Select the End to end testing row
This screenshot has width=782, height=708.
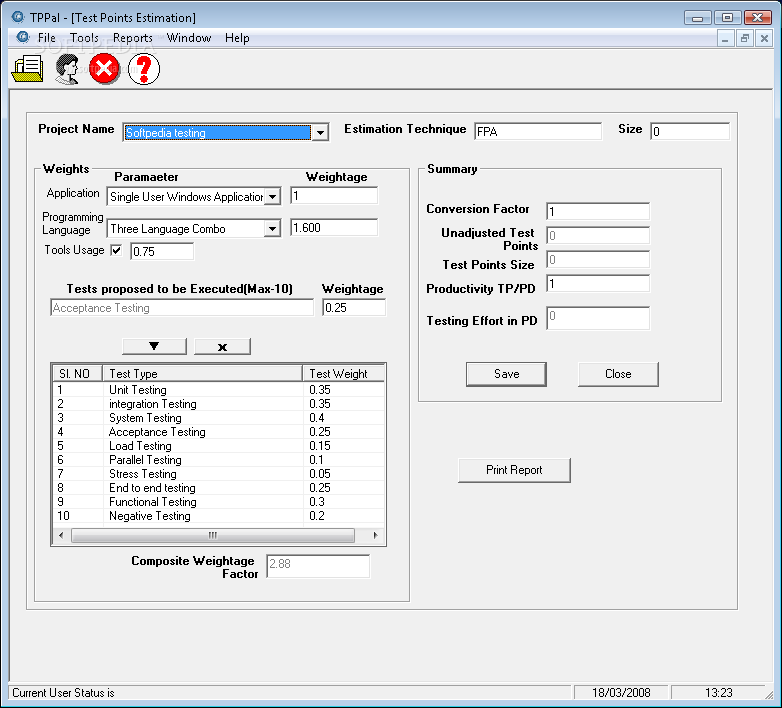pos(218,488)
